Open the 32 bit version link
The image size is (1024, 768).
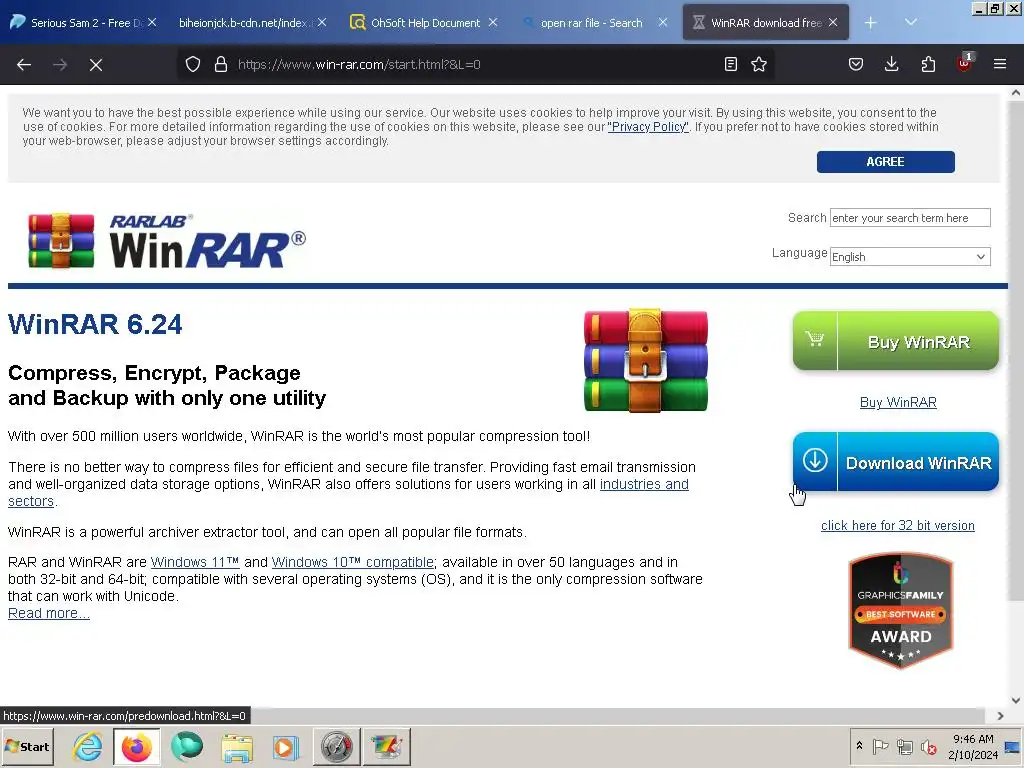point(897,526)
